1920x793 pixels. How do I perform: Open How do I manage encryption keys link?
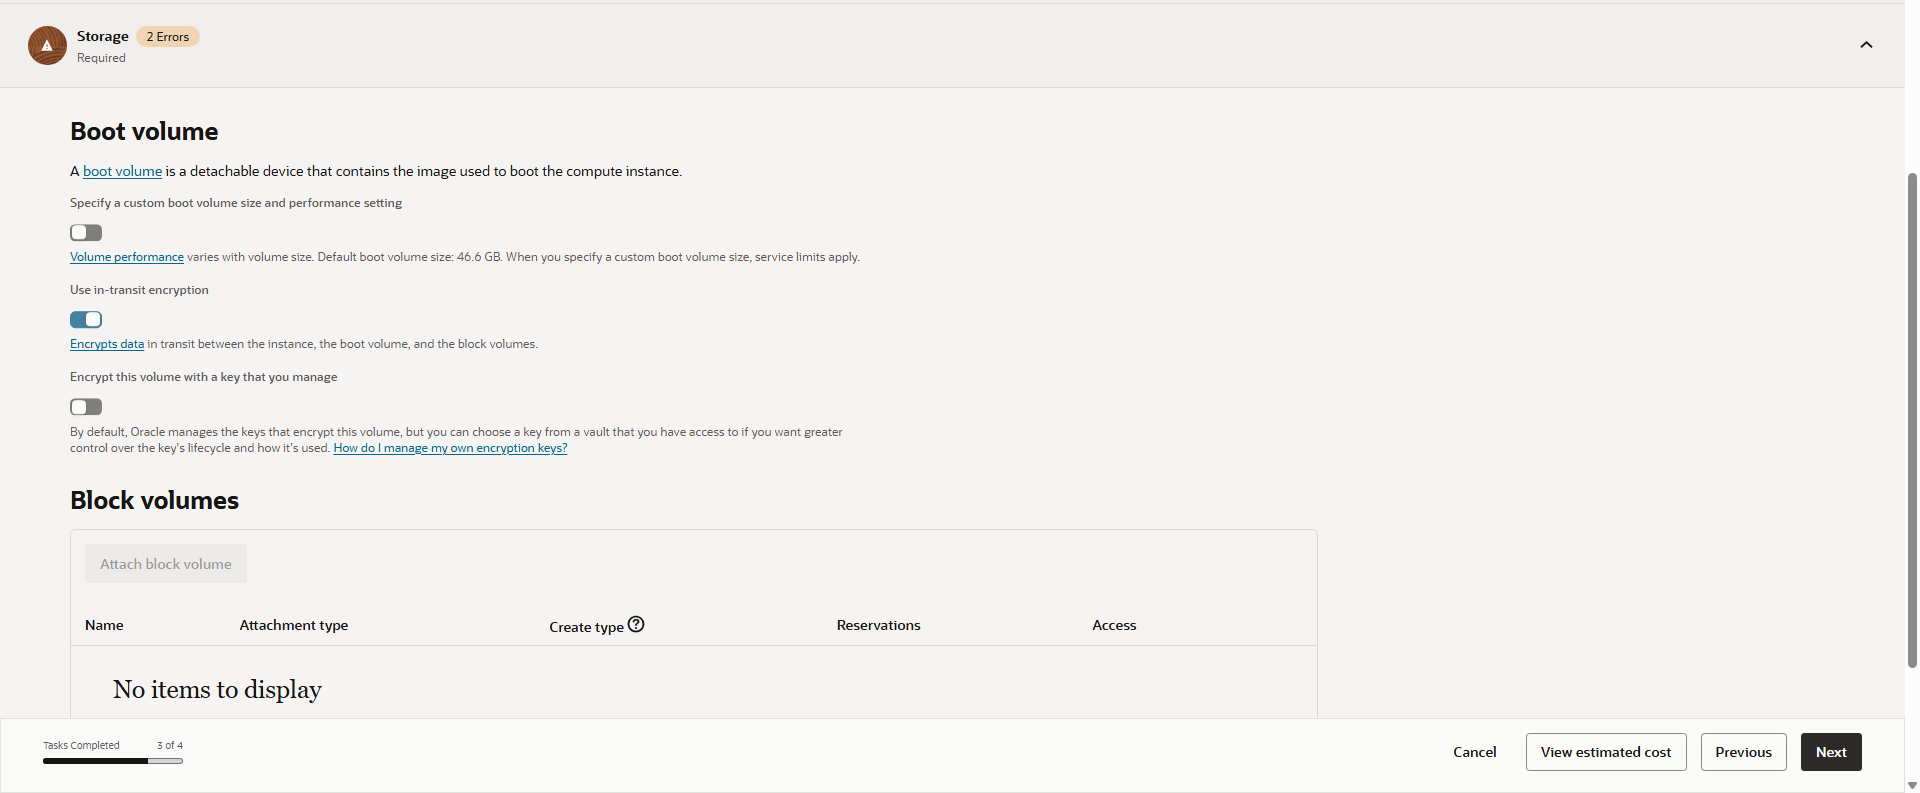[x=450, y=448]
